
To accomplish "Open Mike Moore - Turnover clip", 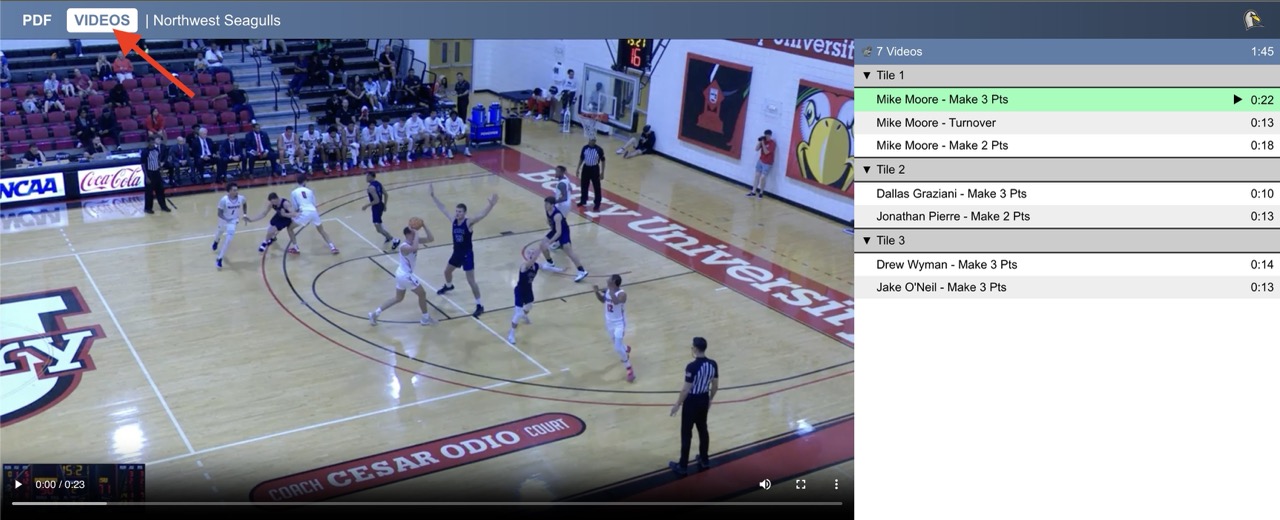I will click(x=1067, y=123).
